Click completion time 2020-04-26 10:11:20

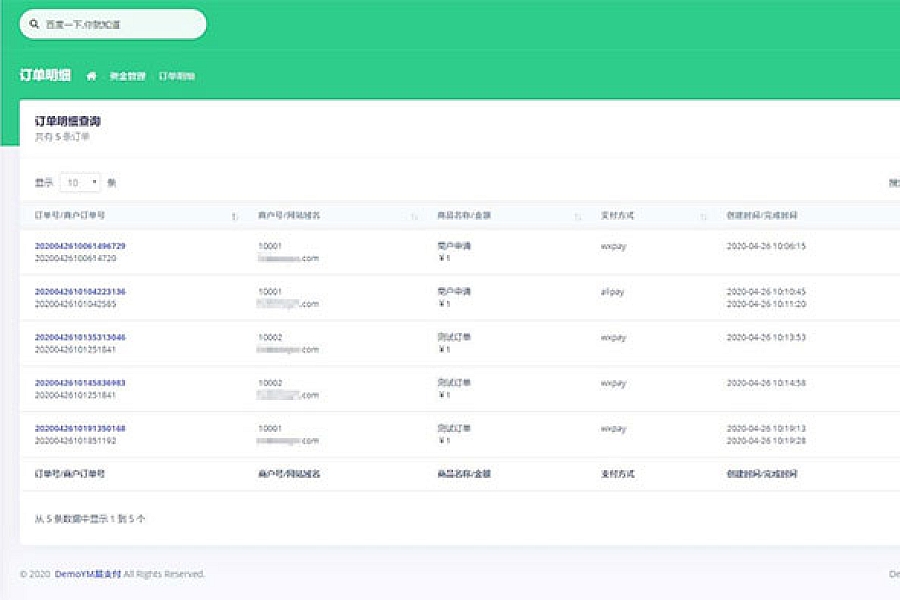point(766,304)
